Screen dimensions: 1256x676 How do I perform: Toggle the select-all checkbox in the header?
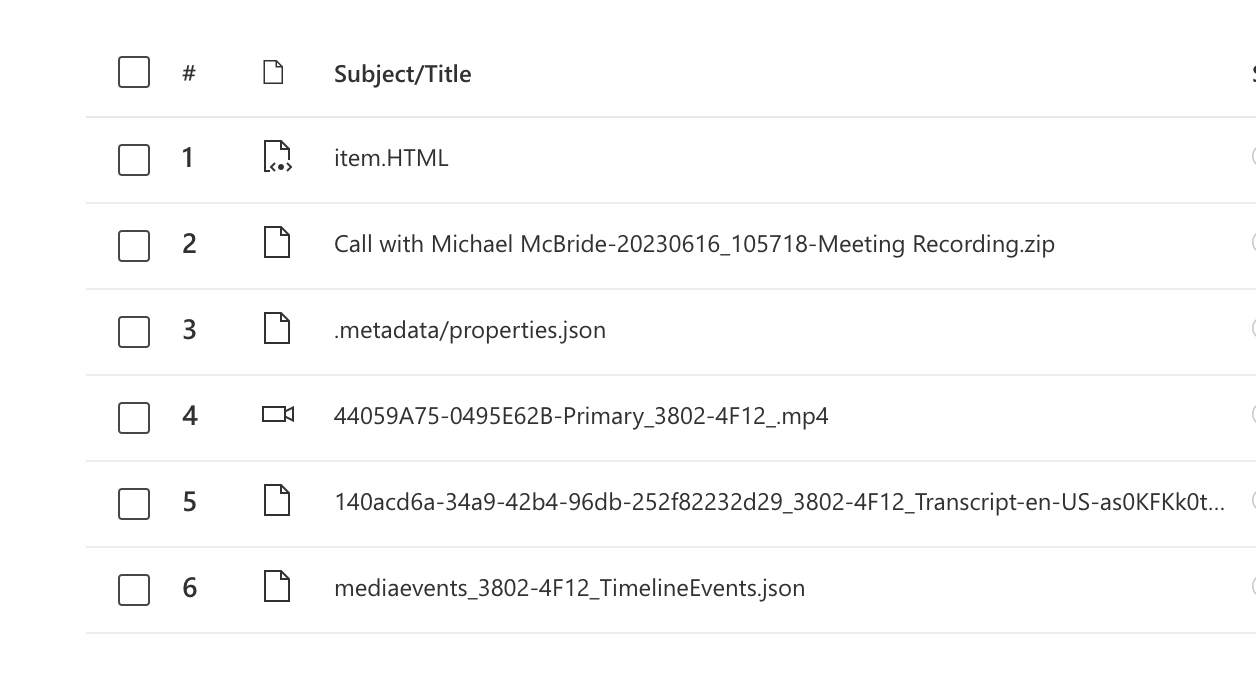pos(134,73)
